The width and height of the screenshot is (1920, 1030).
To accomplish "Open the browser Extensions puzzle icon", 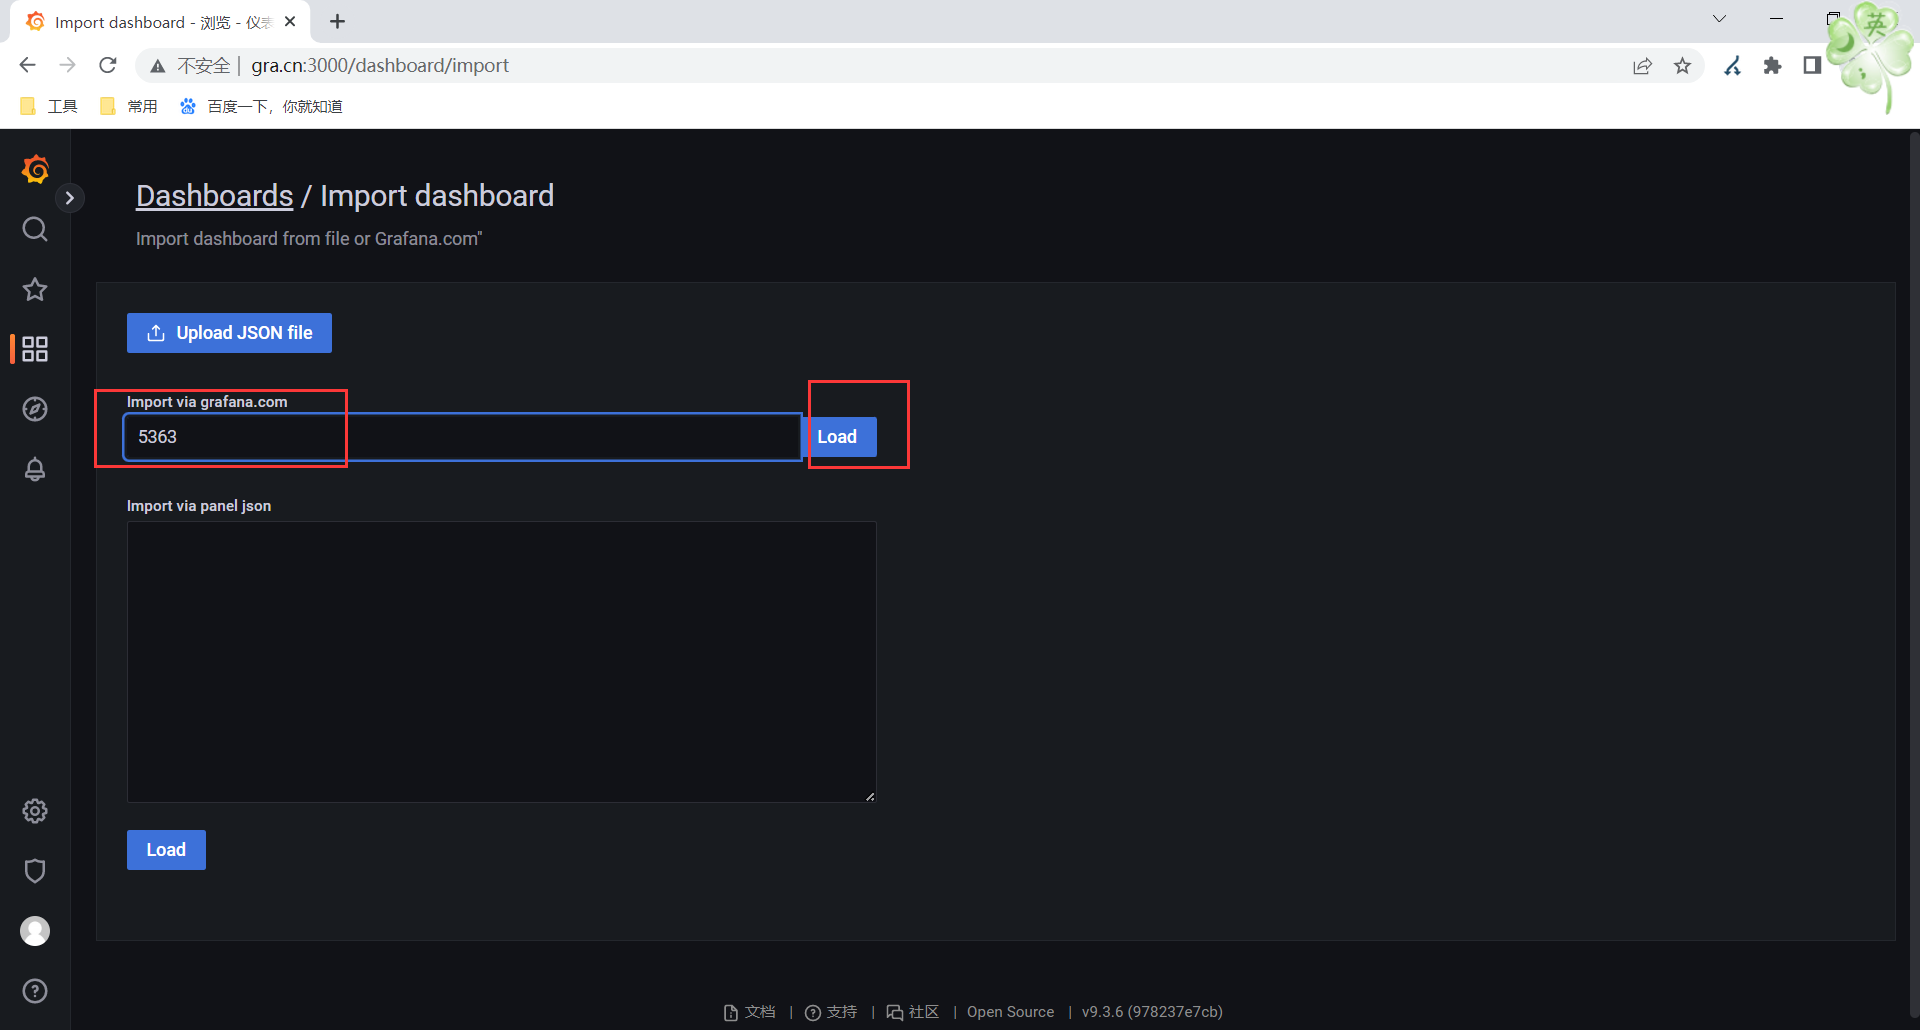I will [1773, 66].
